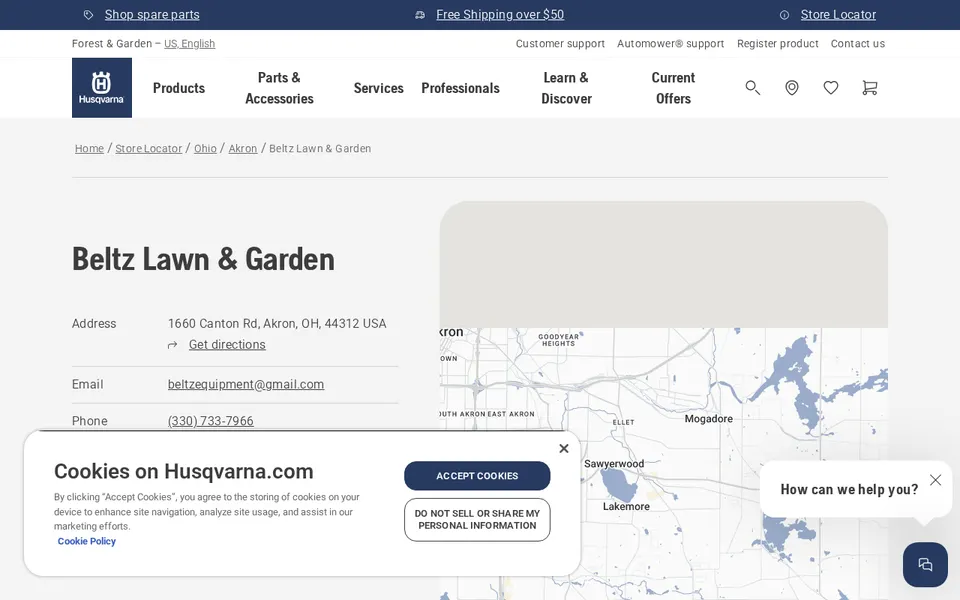The height and width of the screenshot is (600, 960).
Task: Go to Ohio breadcrumb
Action: (205, 148)
